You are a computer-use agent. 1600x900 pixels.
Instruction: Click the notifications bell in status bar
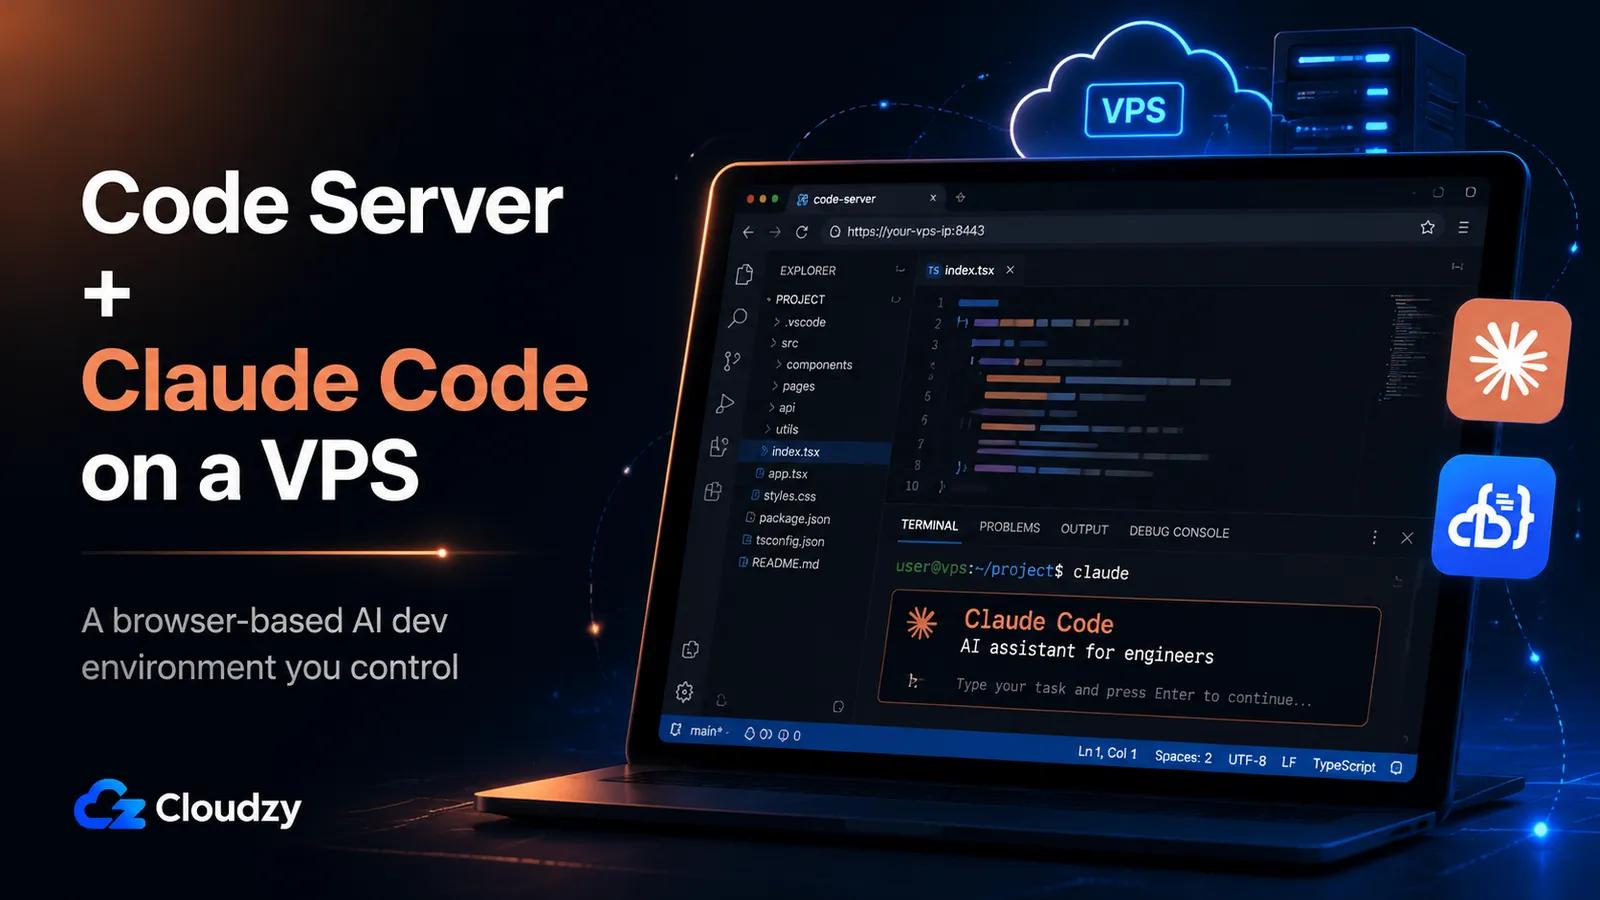[1396, 768]
